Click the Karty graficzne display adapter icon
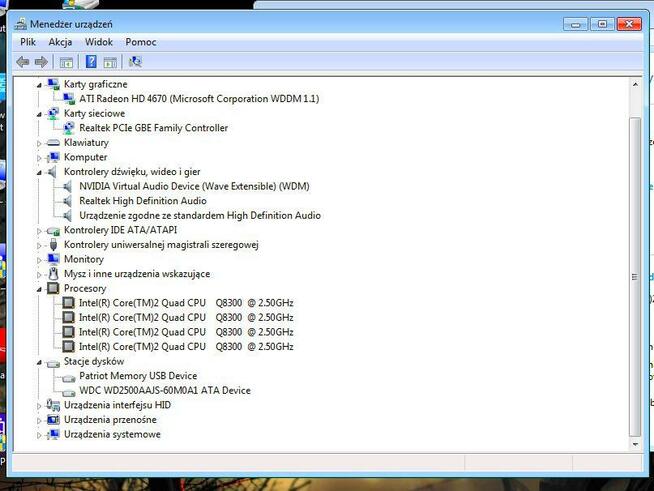This screenshot has width=654, height=491. coord(53,84)
